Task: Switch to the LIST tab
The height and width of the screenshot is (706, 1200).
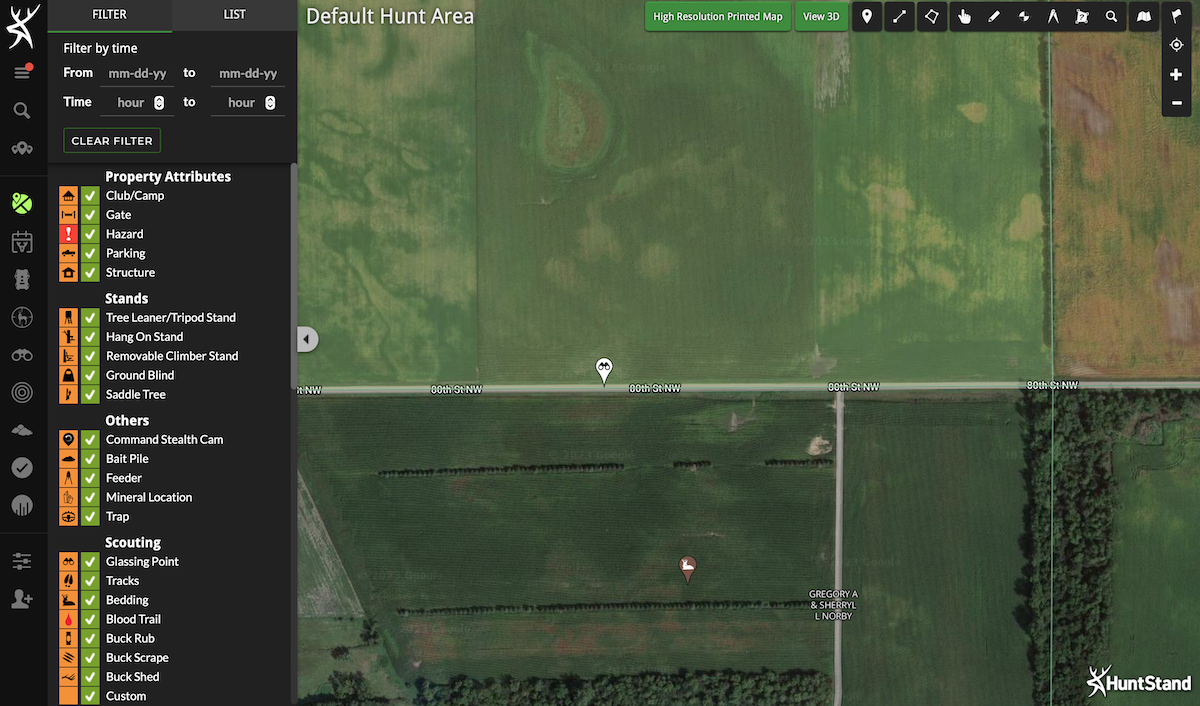Action: click(x=234, y=15)
